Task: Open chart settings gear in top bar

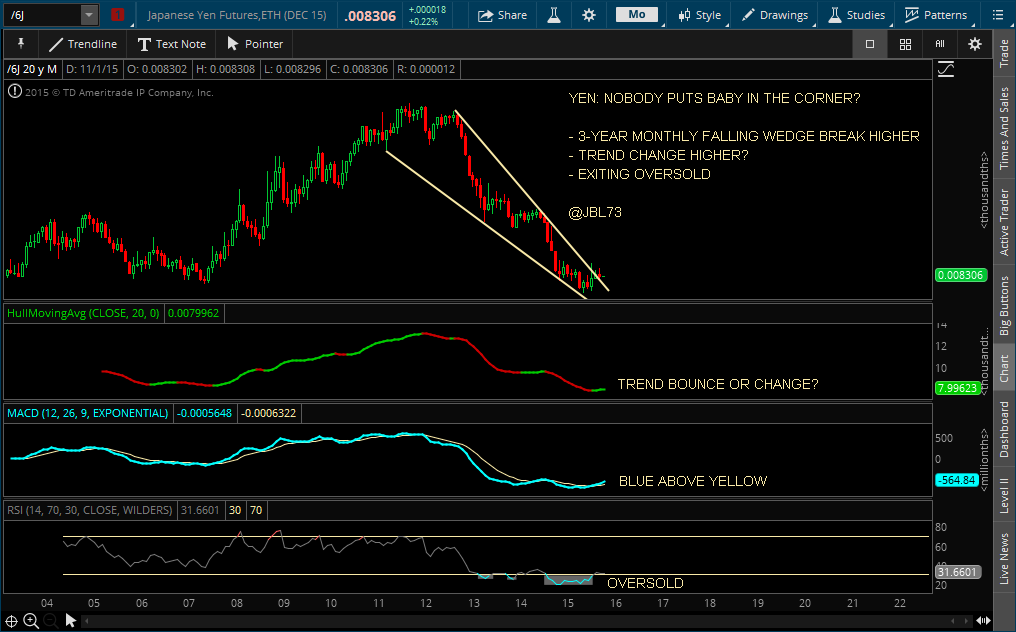Action: click(589, 15)
